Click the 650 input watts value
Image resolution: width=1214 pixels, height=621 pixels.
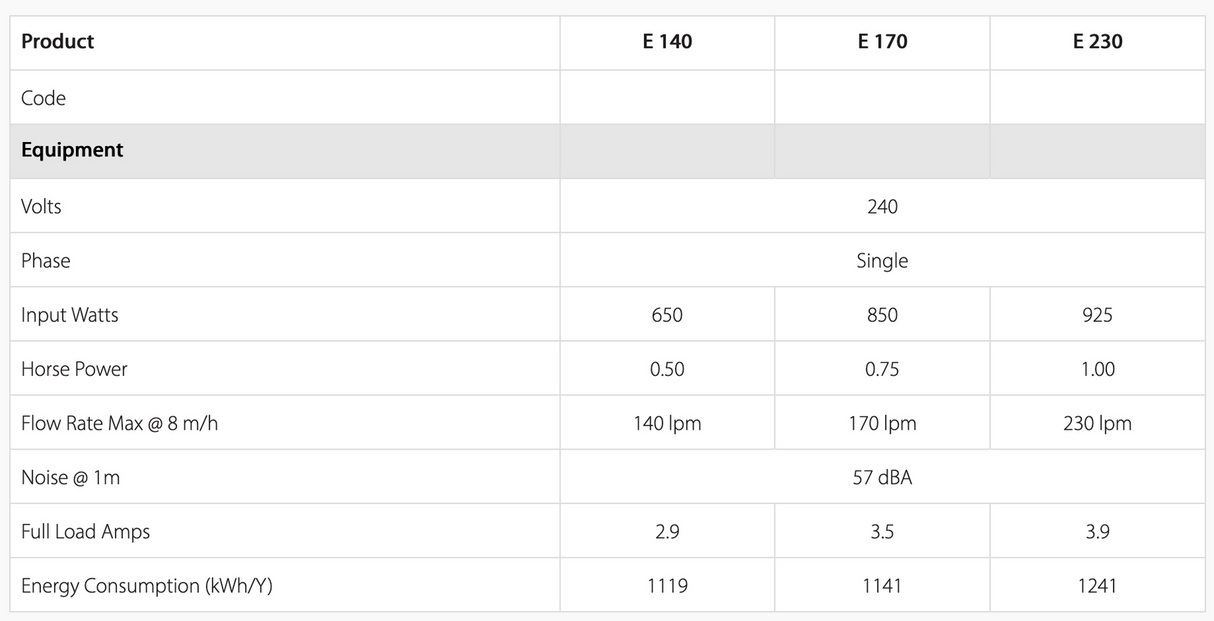tap(667, 315)
